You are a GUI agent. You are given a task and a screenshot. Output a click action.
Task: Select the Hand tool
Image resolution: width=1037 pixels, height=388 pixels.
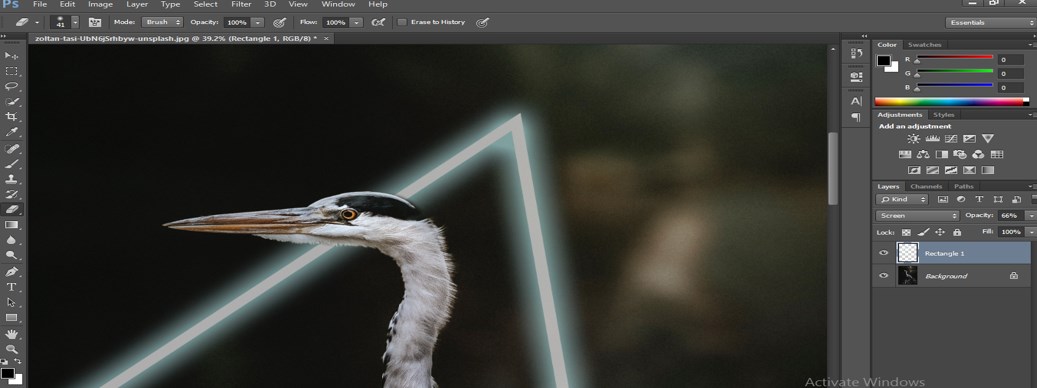11,334
